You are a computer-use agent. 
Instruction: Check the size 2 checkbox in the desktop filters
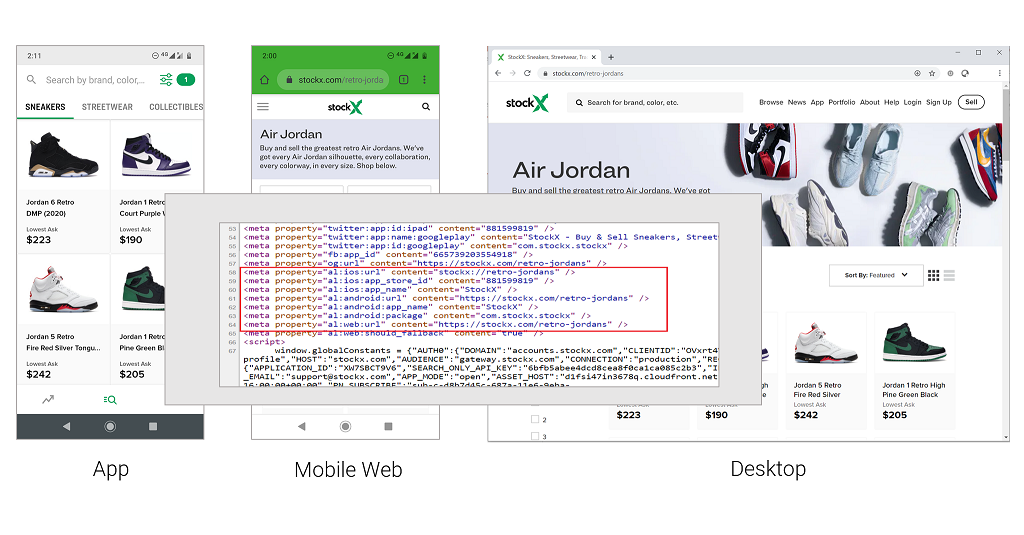coord(535,419)
